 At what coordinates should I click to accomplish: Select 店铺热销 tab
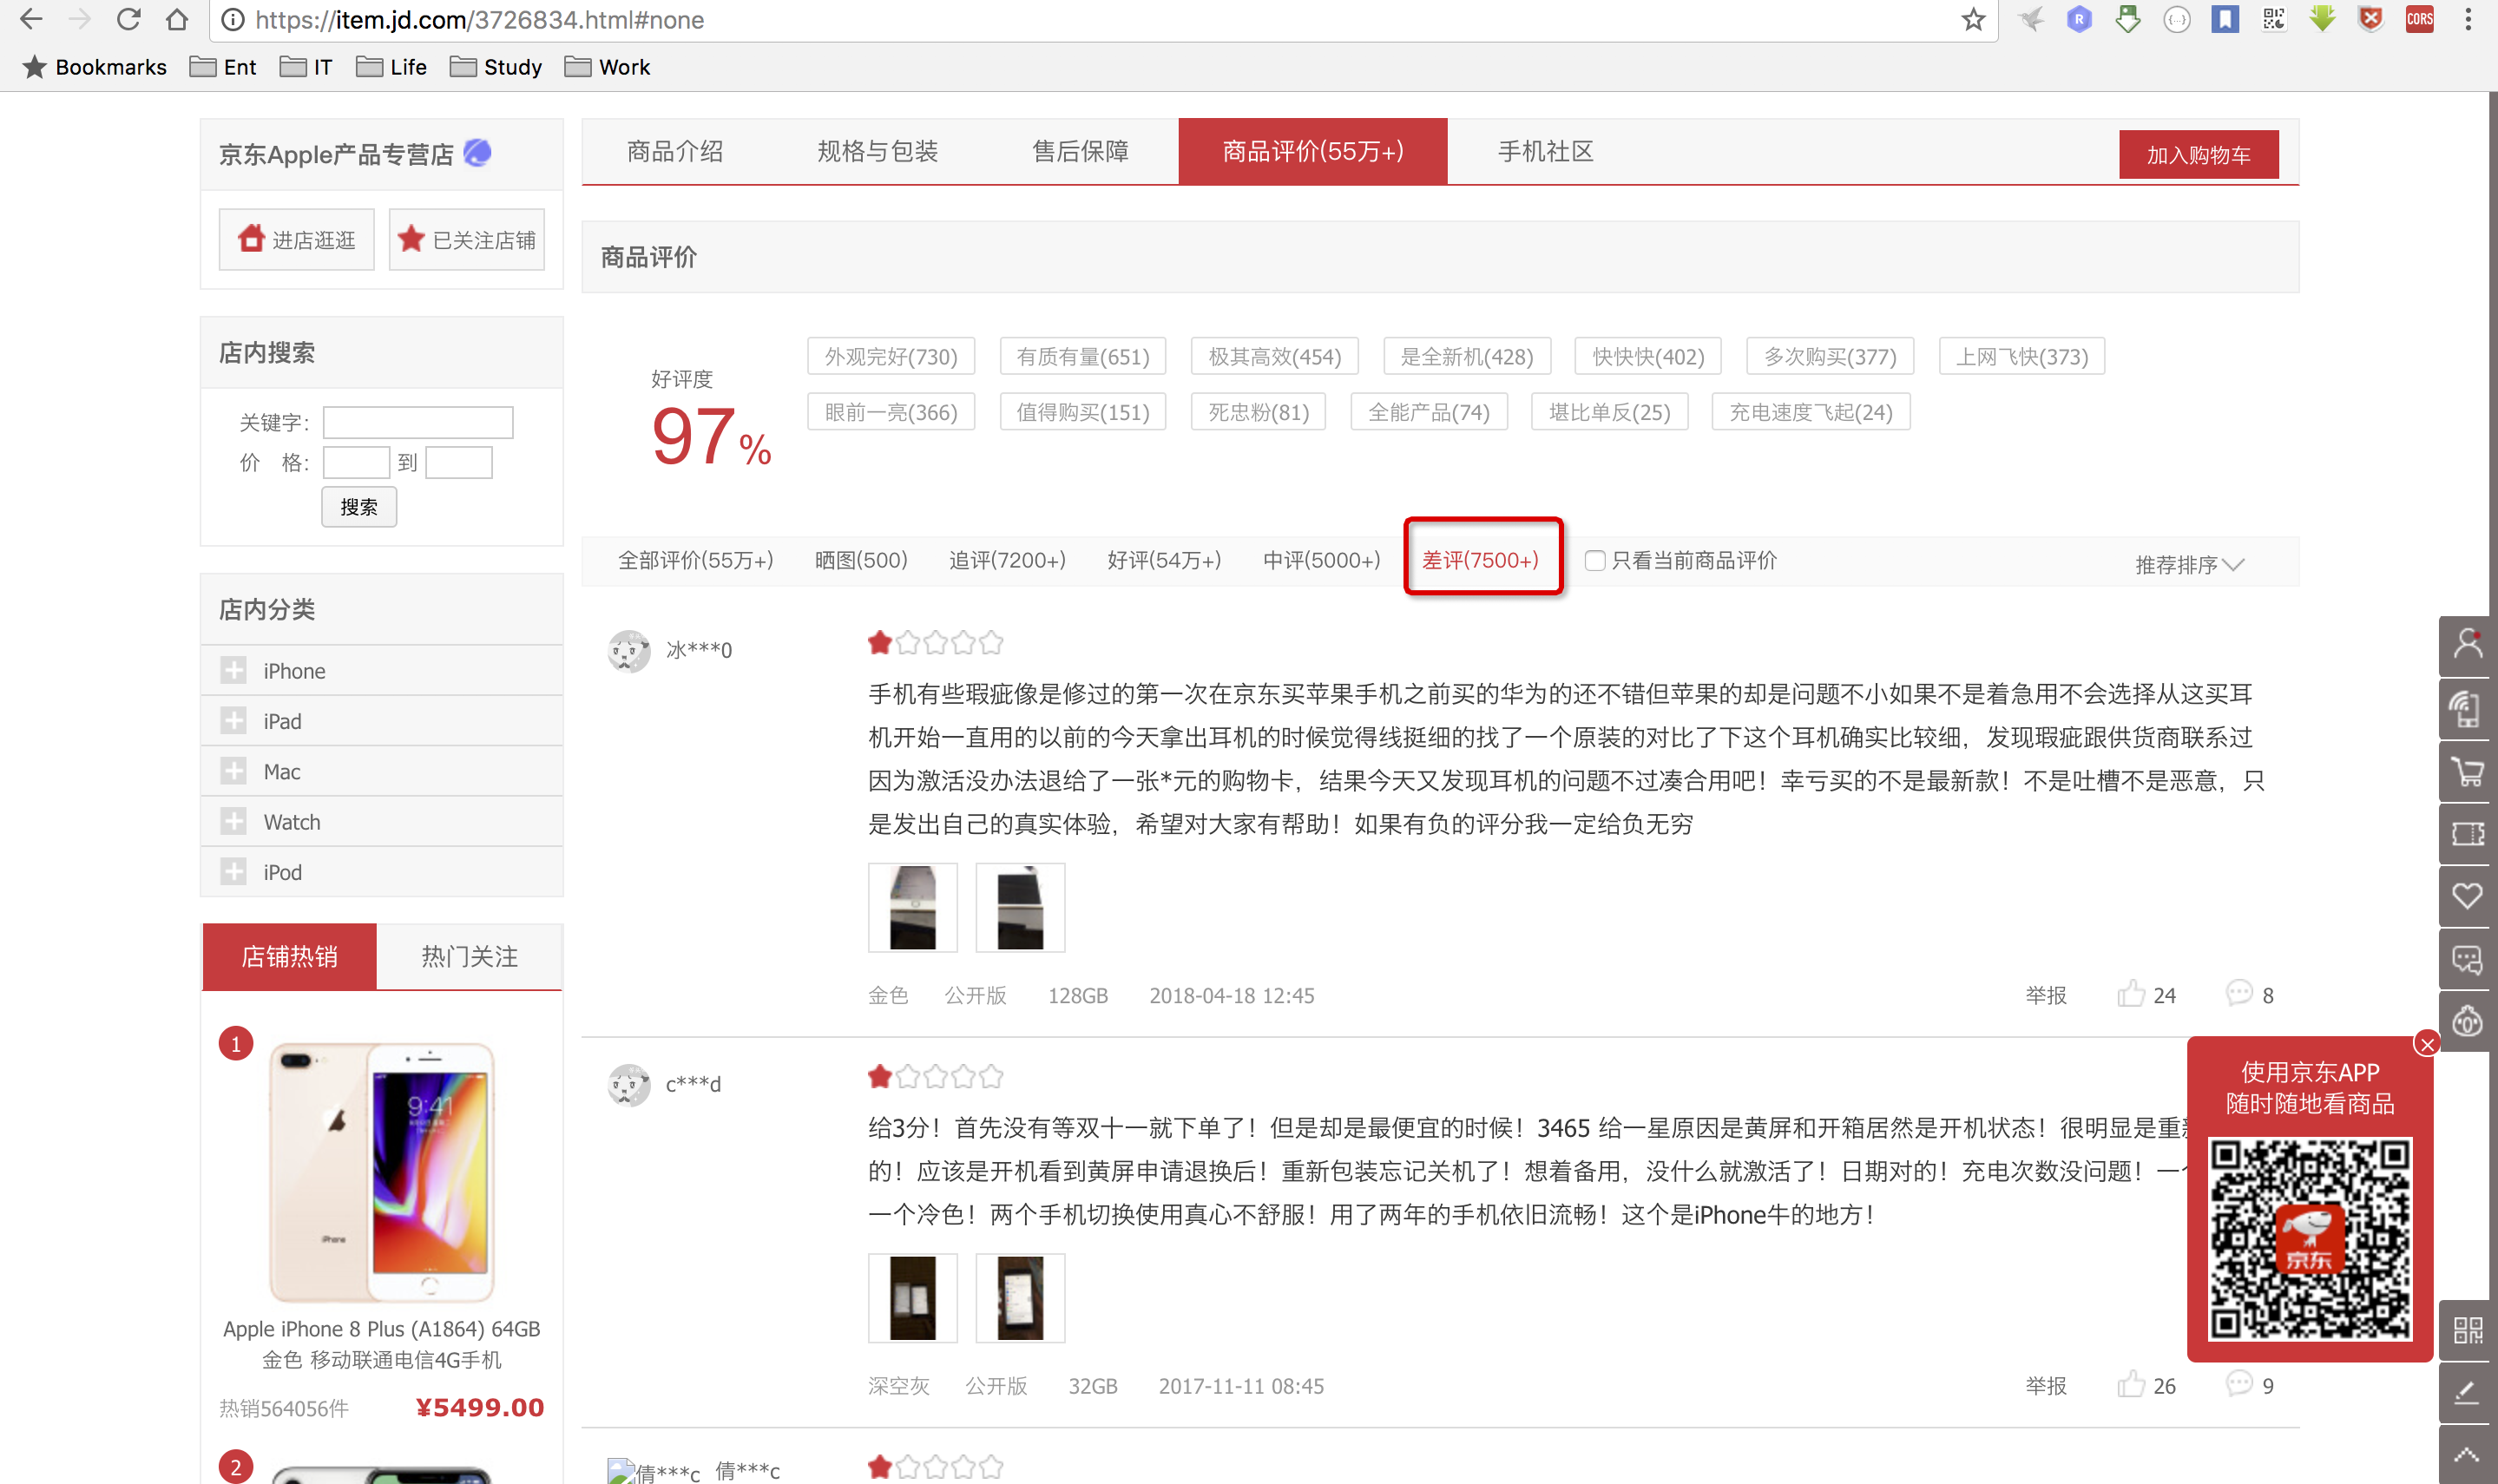tap(289, 956)
